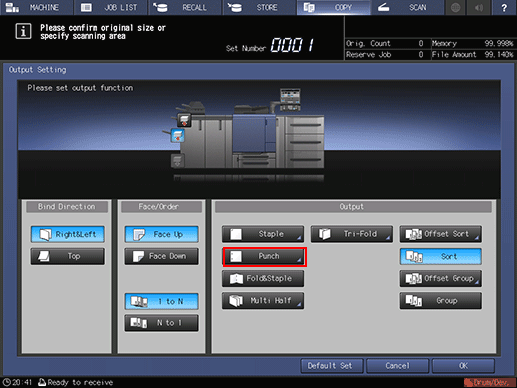
Task: Expand the Tri-Fold options
Action: (x=352, y=234)
